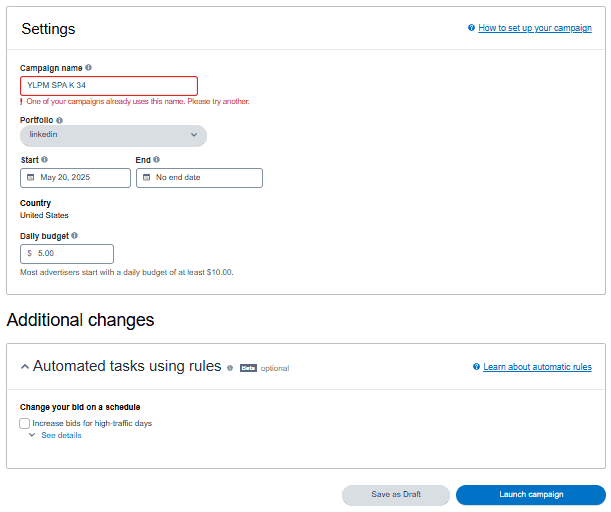Save the campaign as draft
This screenshot has width=611, height=512.
coord(396,494)
